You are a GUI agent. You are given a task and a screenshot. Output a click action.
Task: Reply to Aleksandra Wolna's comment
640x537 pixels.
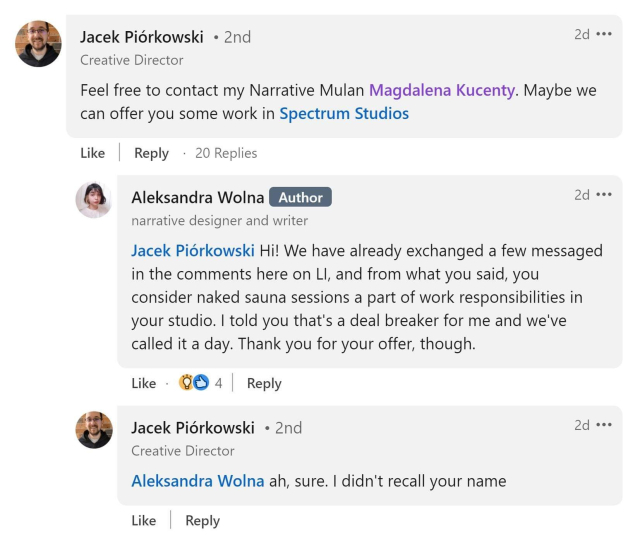(x=264, y=383)
